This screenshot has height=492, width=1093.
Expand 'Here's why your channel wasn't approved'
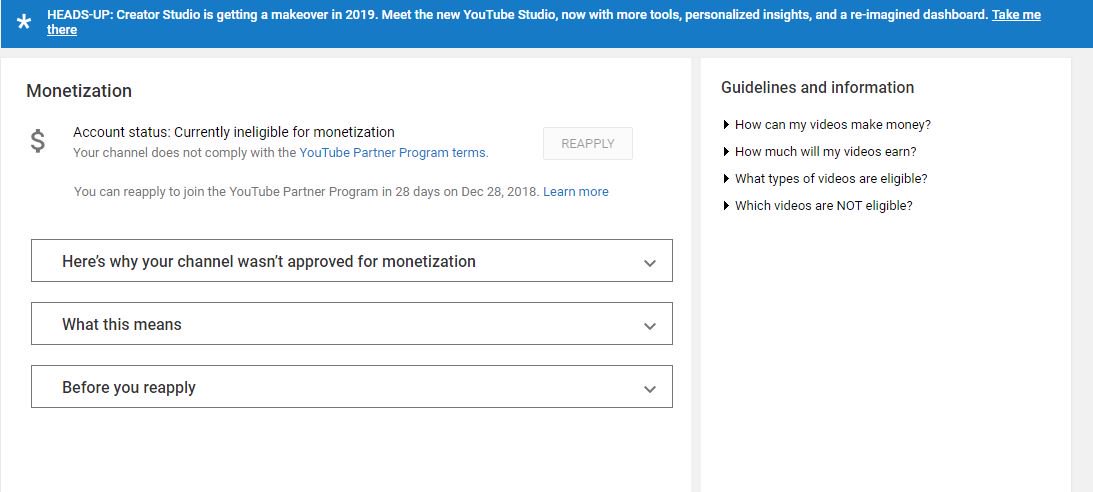pyautogui.click(x=352, y=261)
